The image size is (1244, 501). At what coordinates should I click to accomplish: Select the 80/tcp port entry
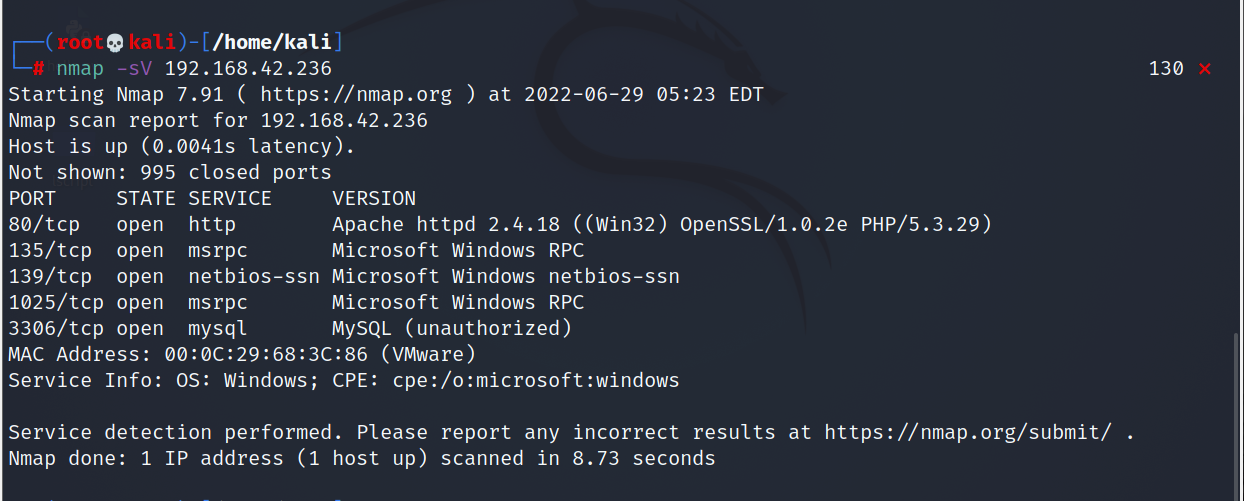pos(44,225)
